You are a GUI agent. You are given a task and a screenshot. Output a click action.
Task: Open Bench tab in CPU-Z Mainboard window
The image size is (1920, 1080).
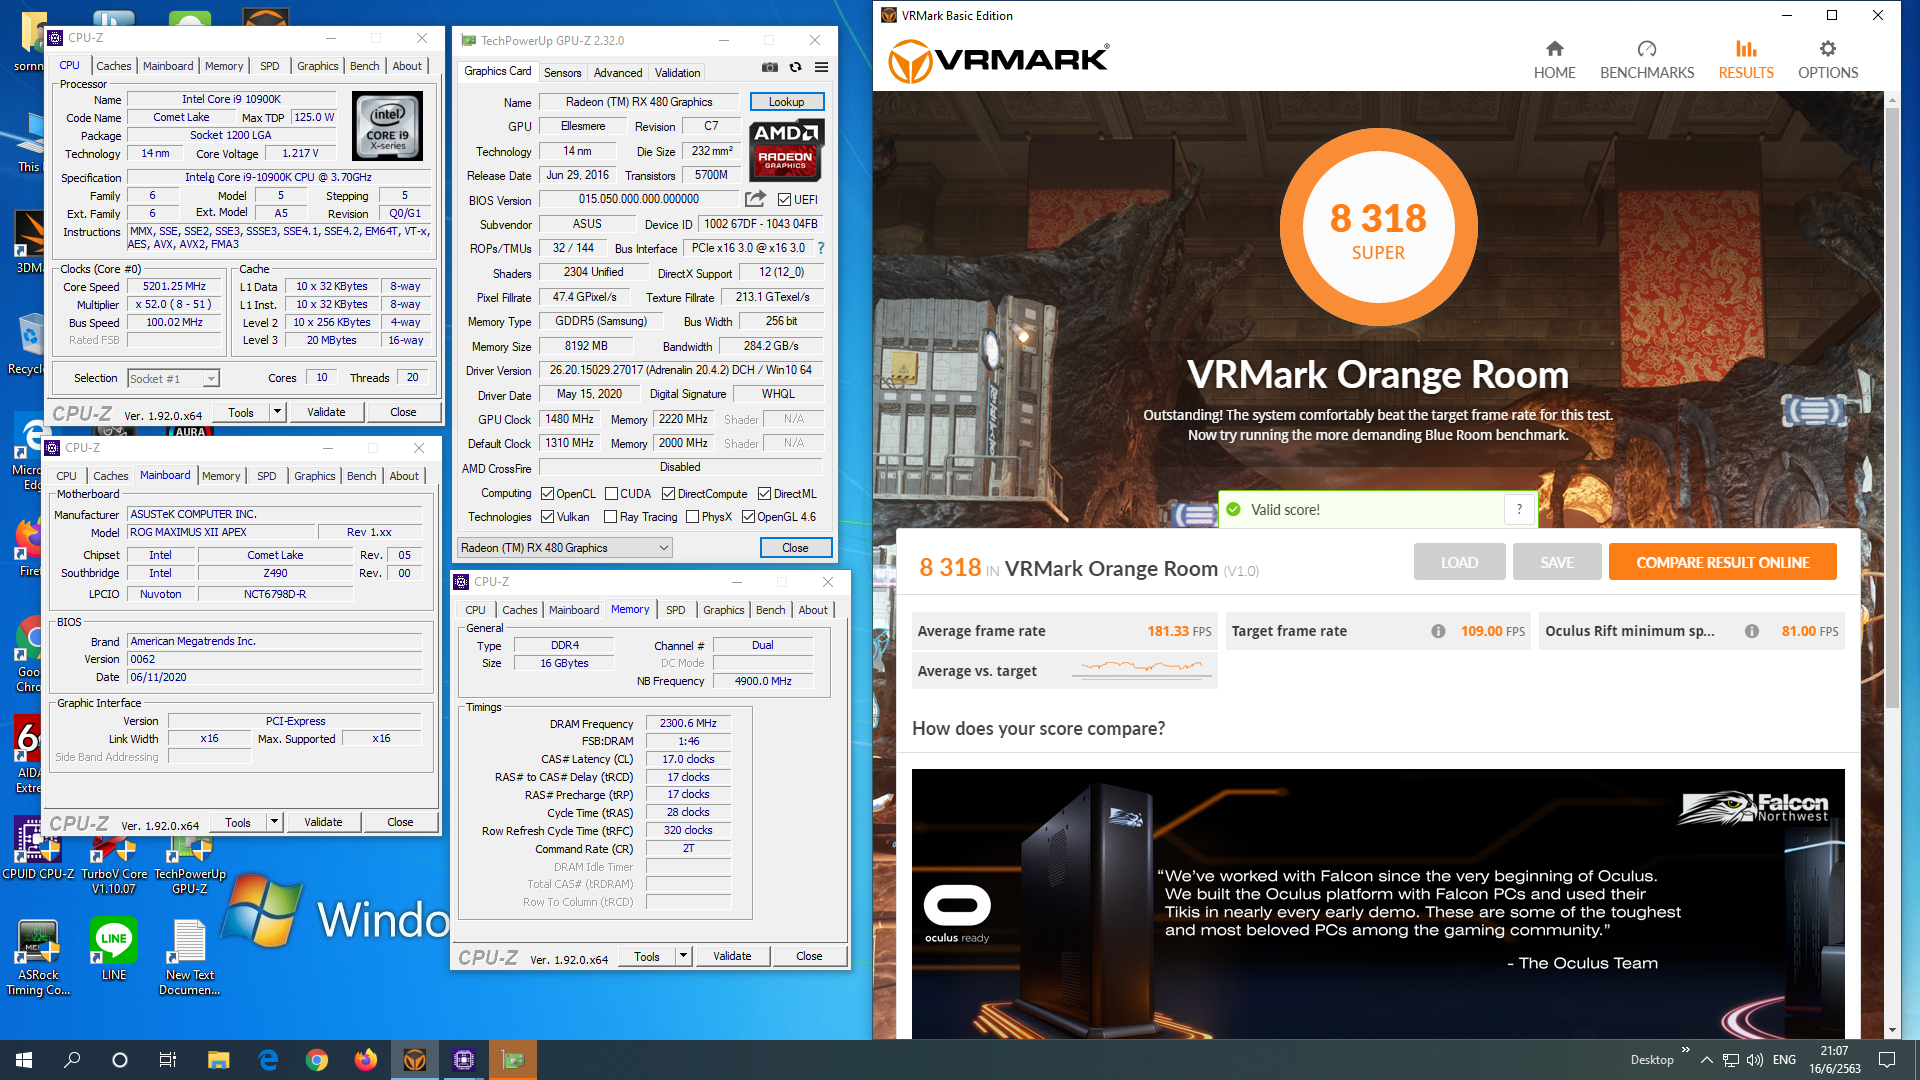(362, 476)
